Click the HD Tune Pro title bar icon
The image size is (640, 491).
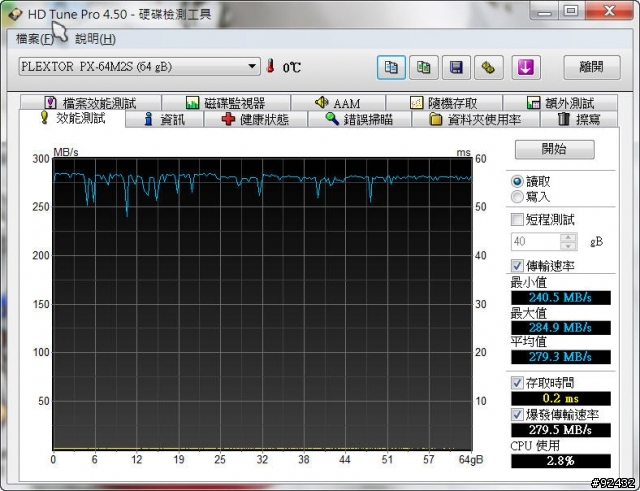click(x=15, y=14)
